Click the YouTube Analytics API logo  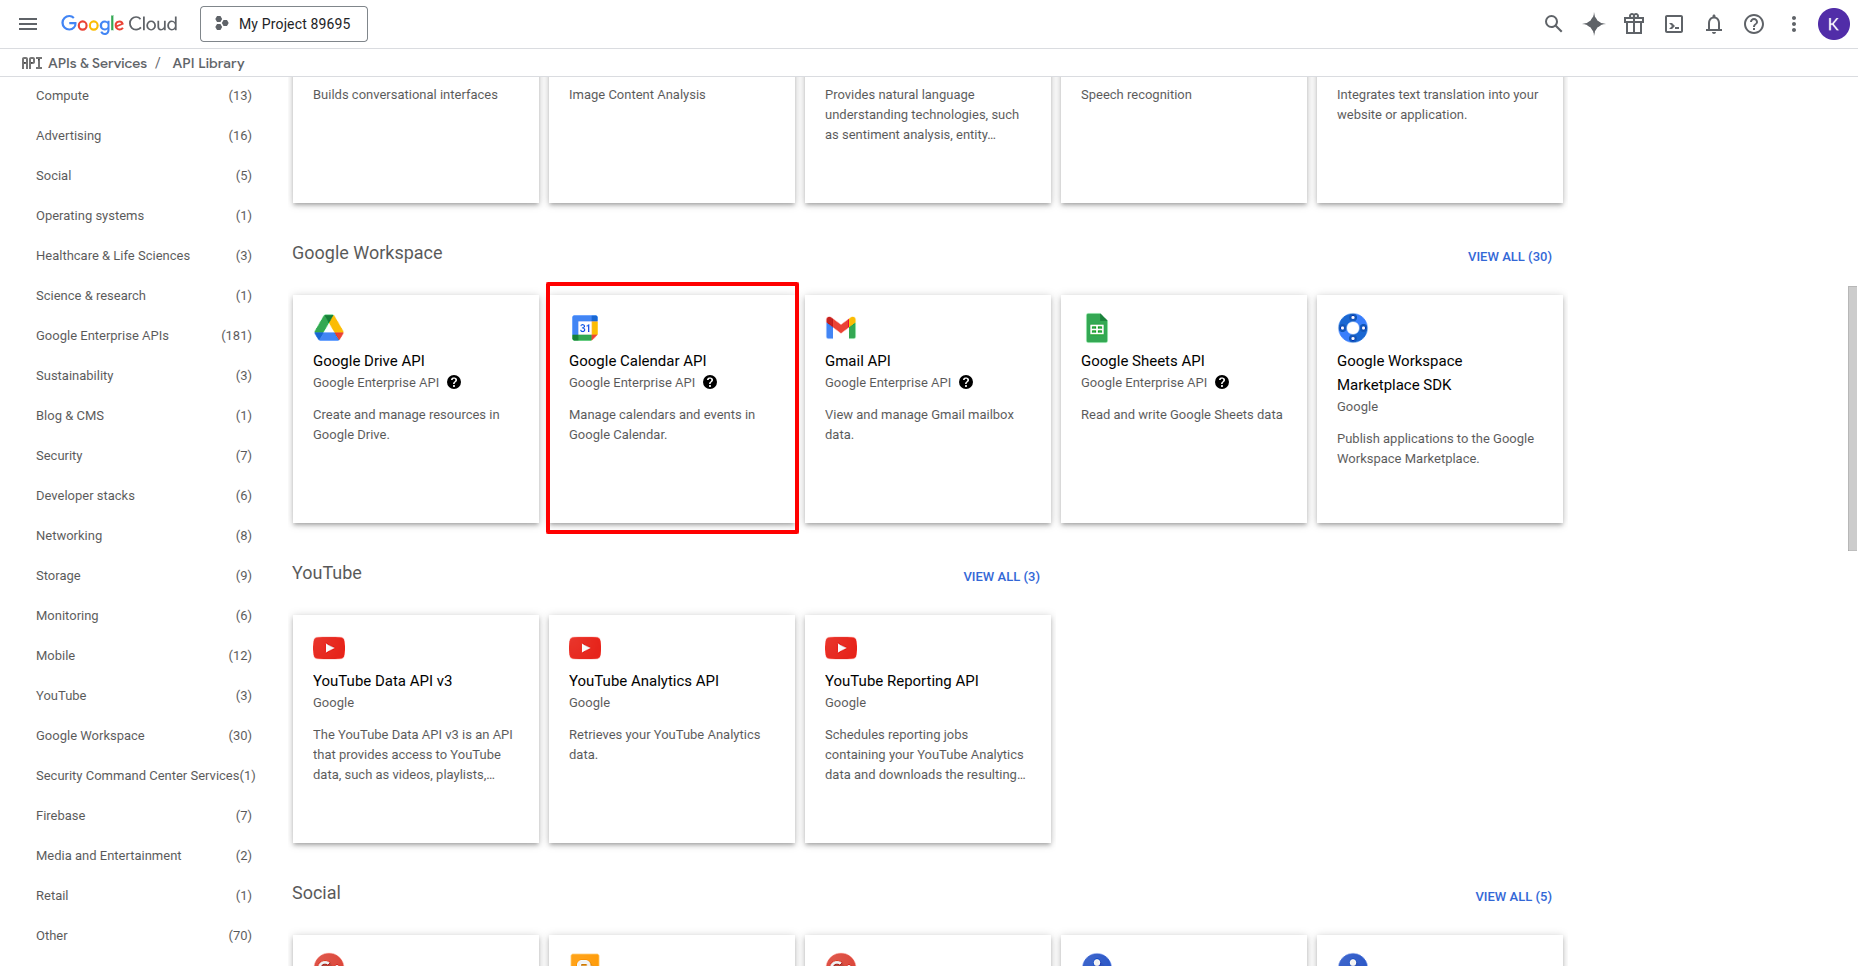(x=585, y=648)
